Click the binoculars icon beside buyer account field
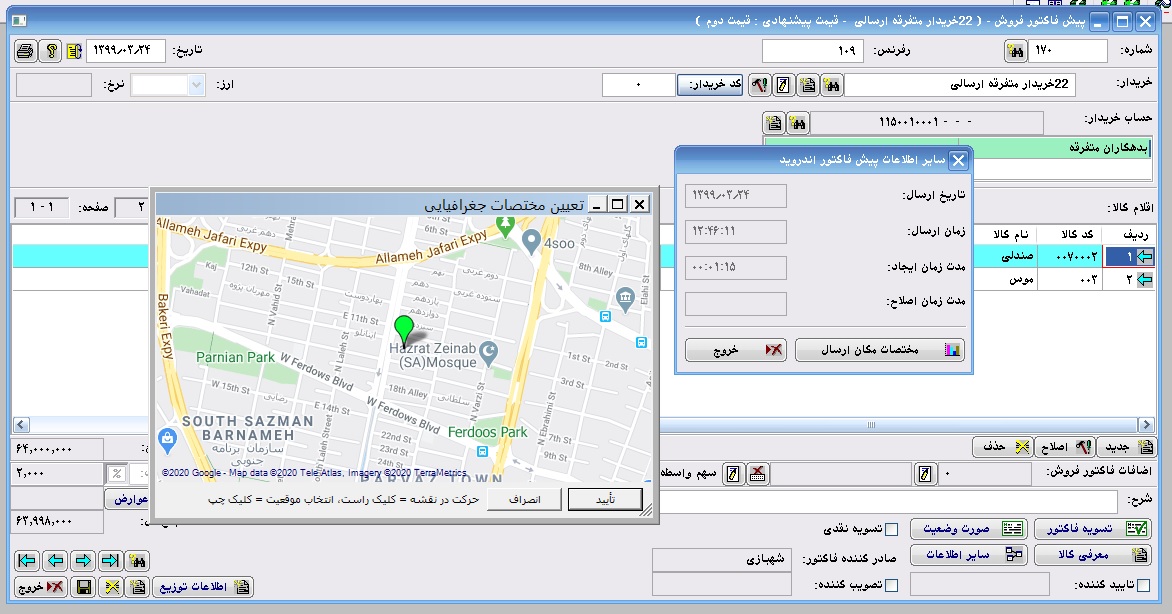This screenshot has width=1172, height=614. tap(797, 123)
